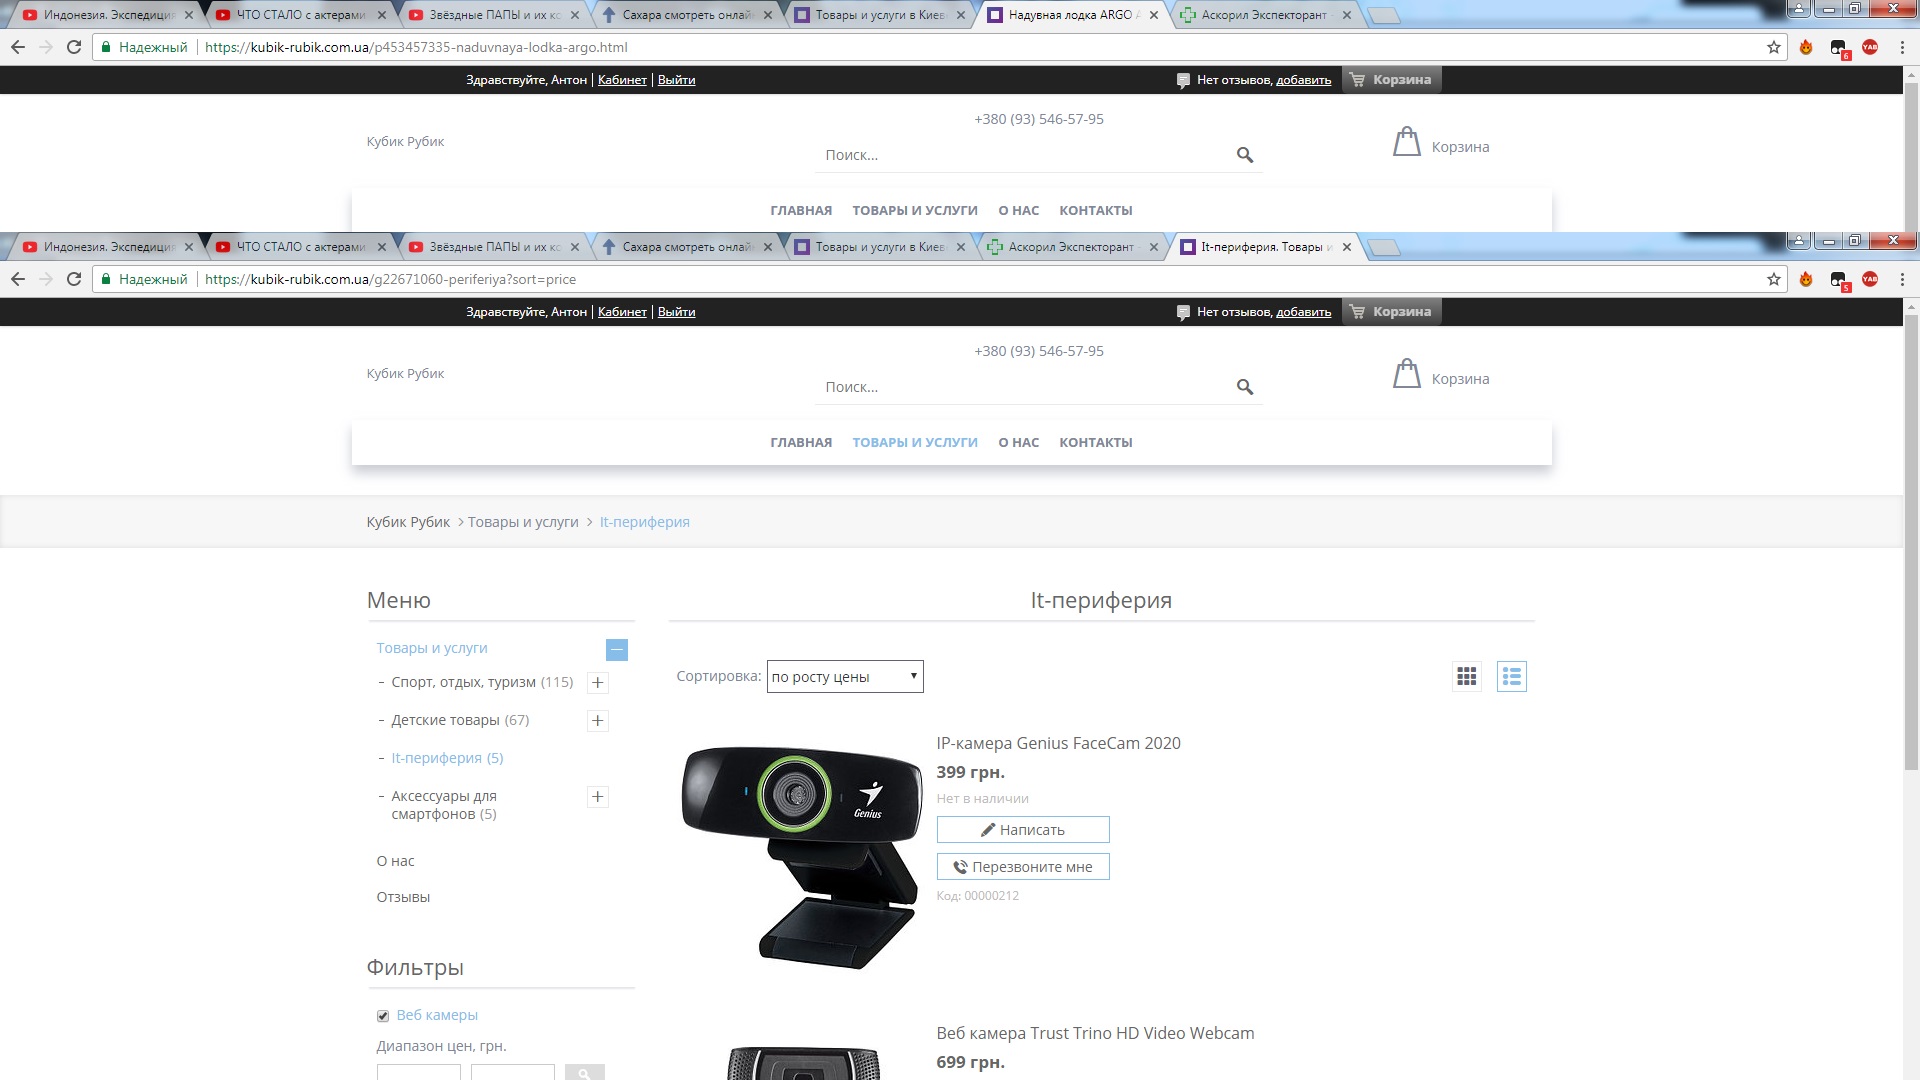Bookmark the page with star in upper window
The image size is (1920, 1080).
1774,47
